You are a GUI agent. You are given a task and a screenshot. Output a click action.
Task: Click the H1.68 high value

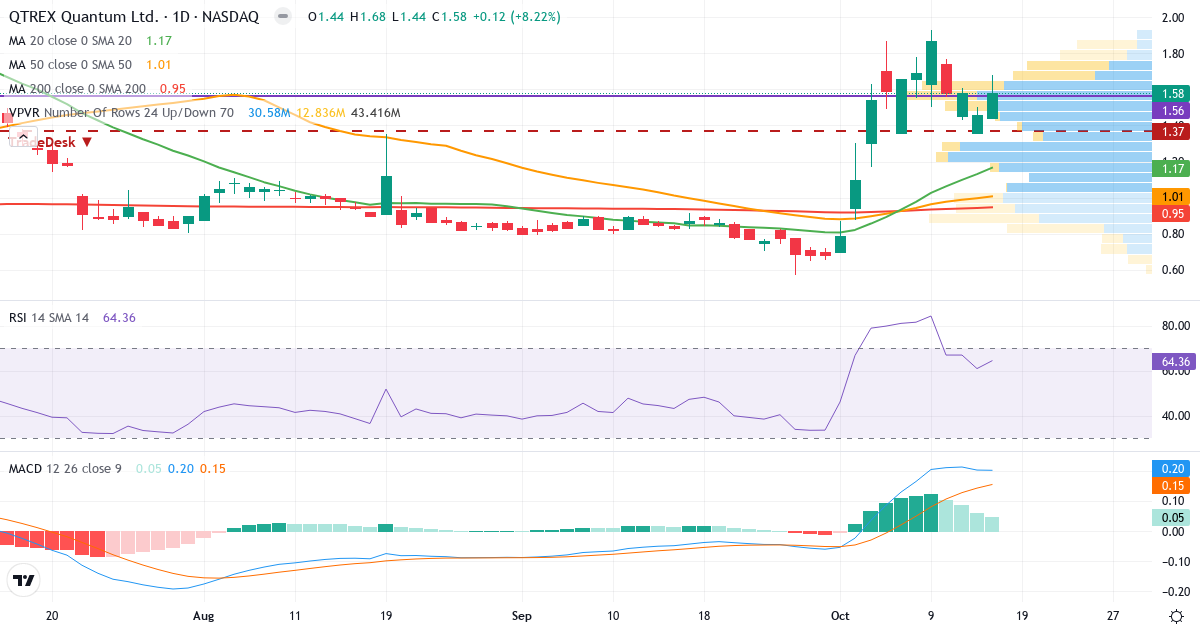coord(367,17)
